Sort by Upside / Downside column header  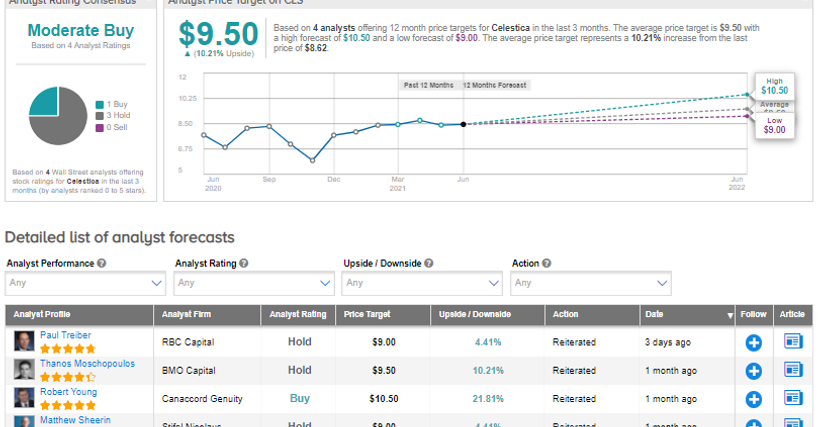click(x=475, y=314)
